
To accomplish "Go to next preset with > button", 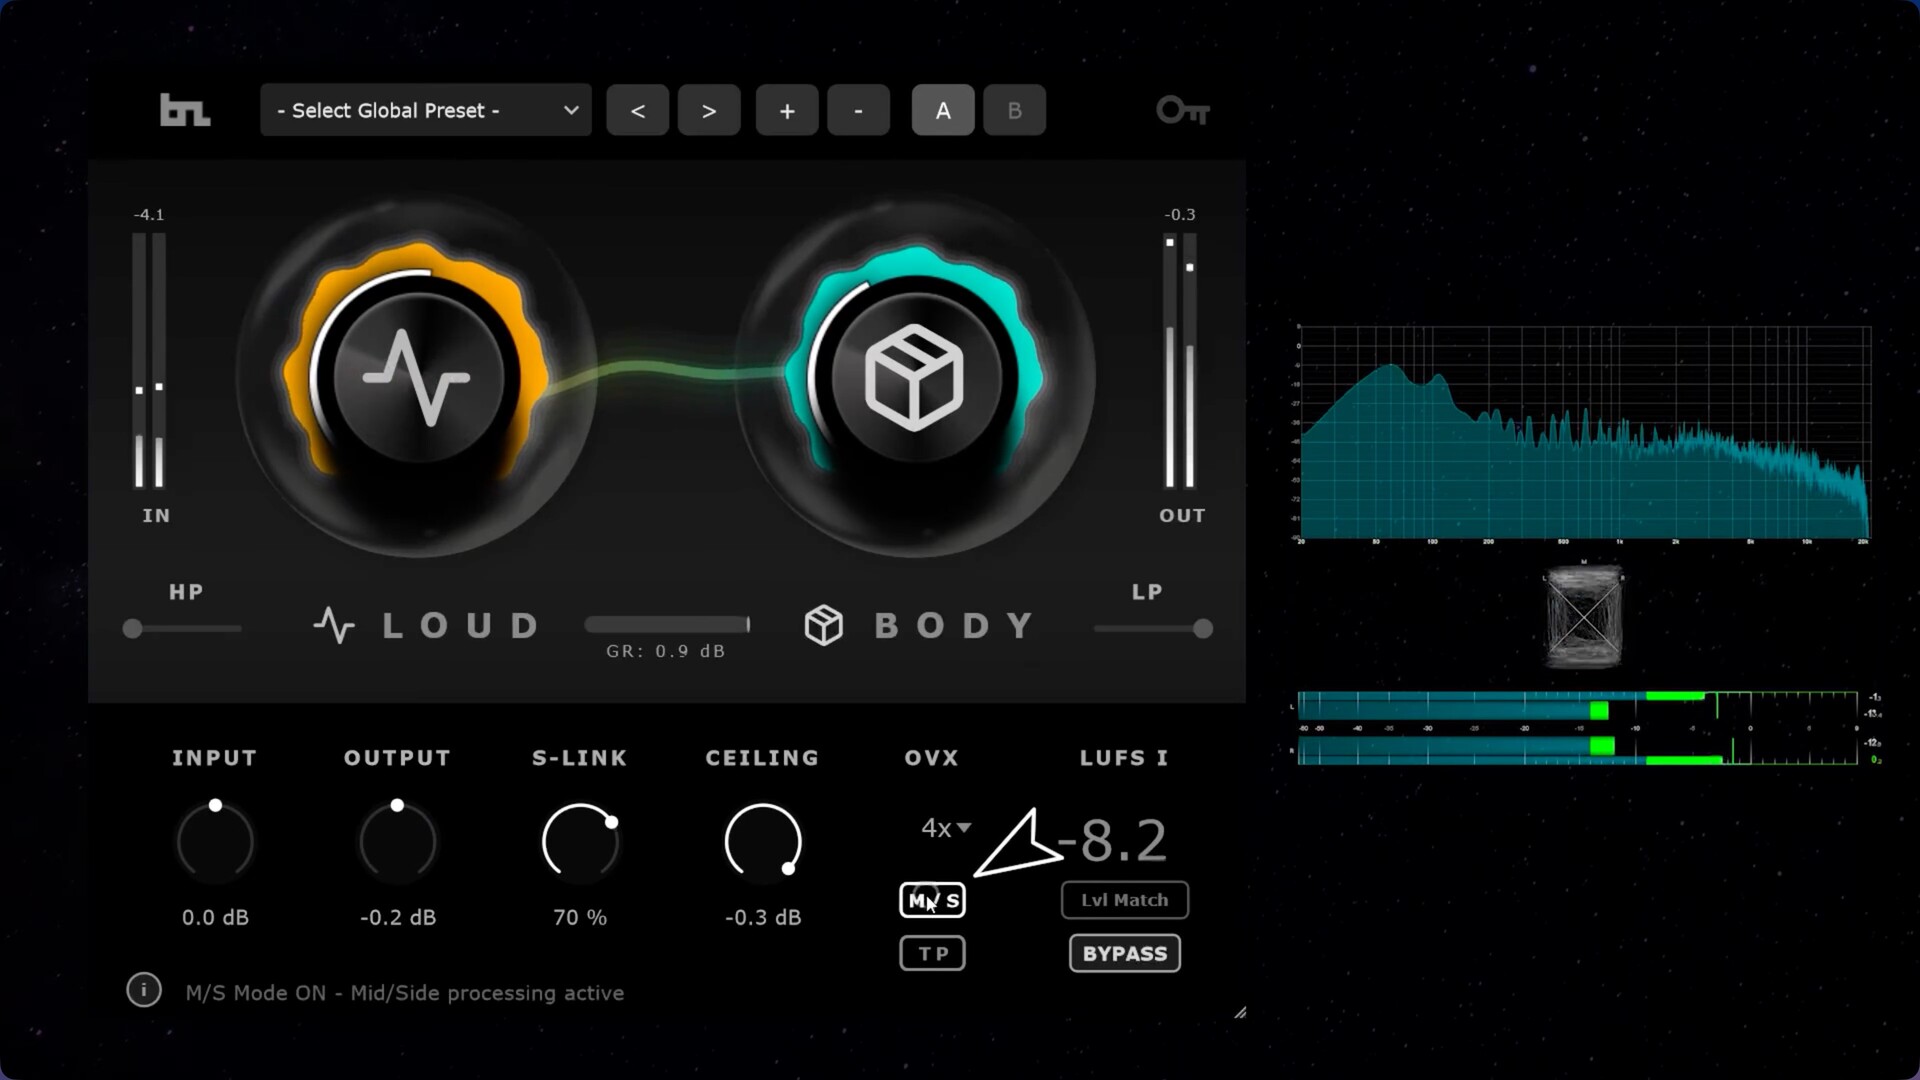I will point(709,110).
